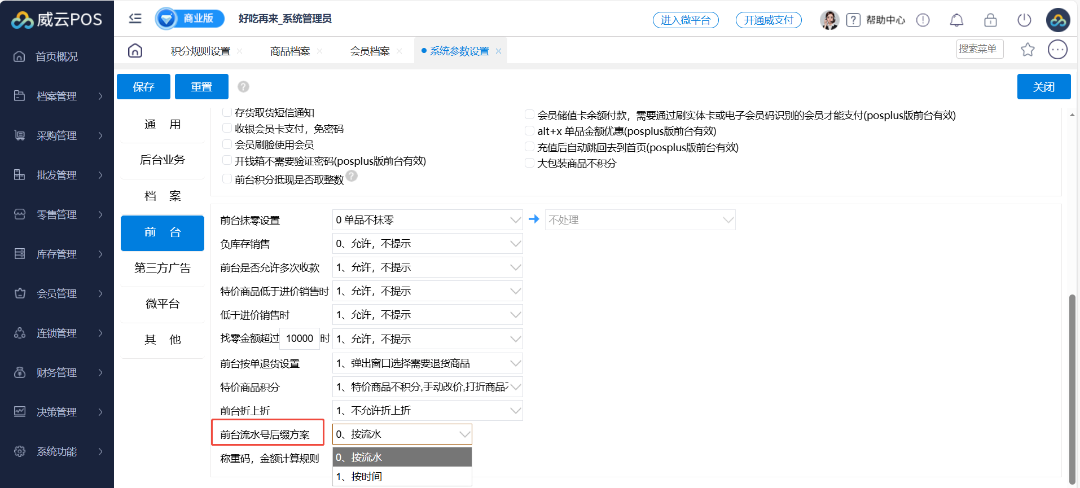Click the help question mark beside 重置
The width and height of the screenshot is (1080, 488).
(x=243, y=87)
